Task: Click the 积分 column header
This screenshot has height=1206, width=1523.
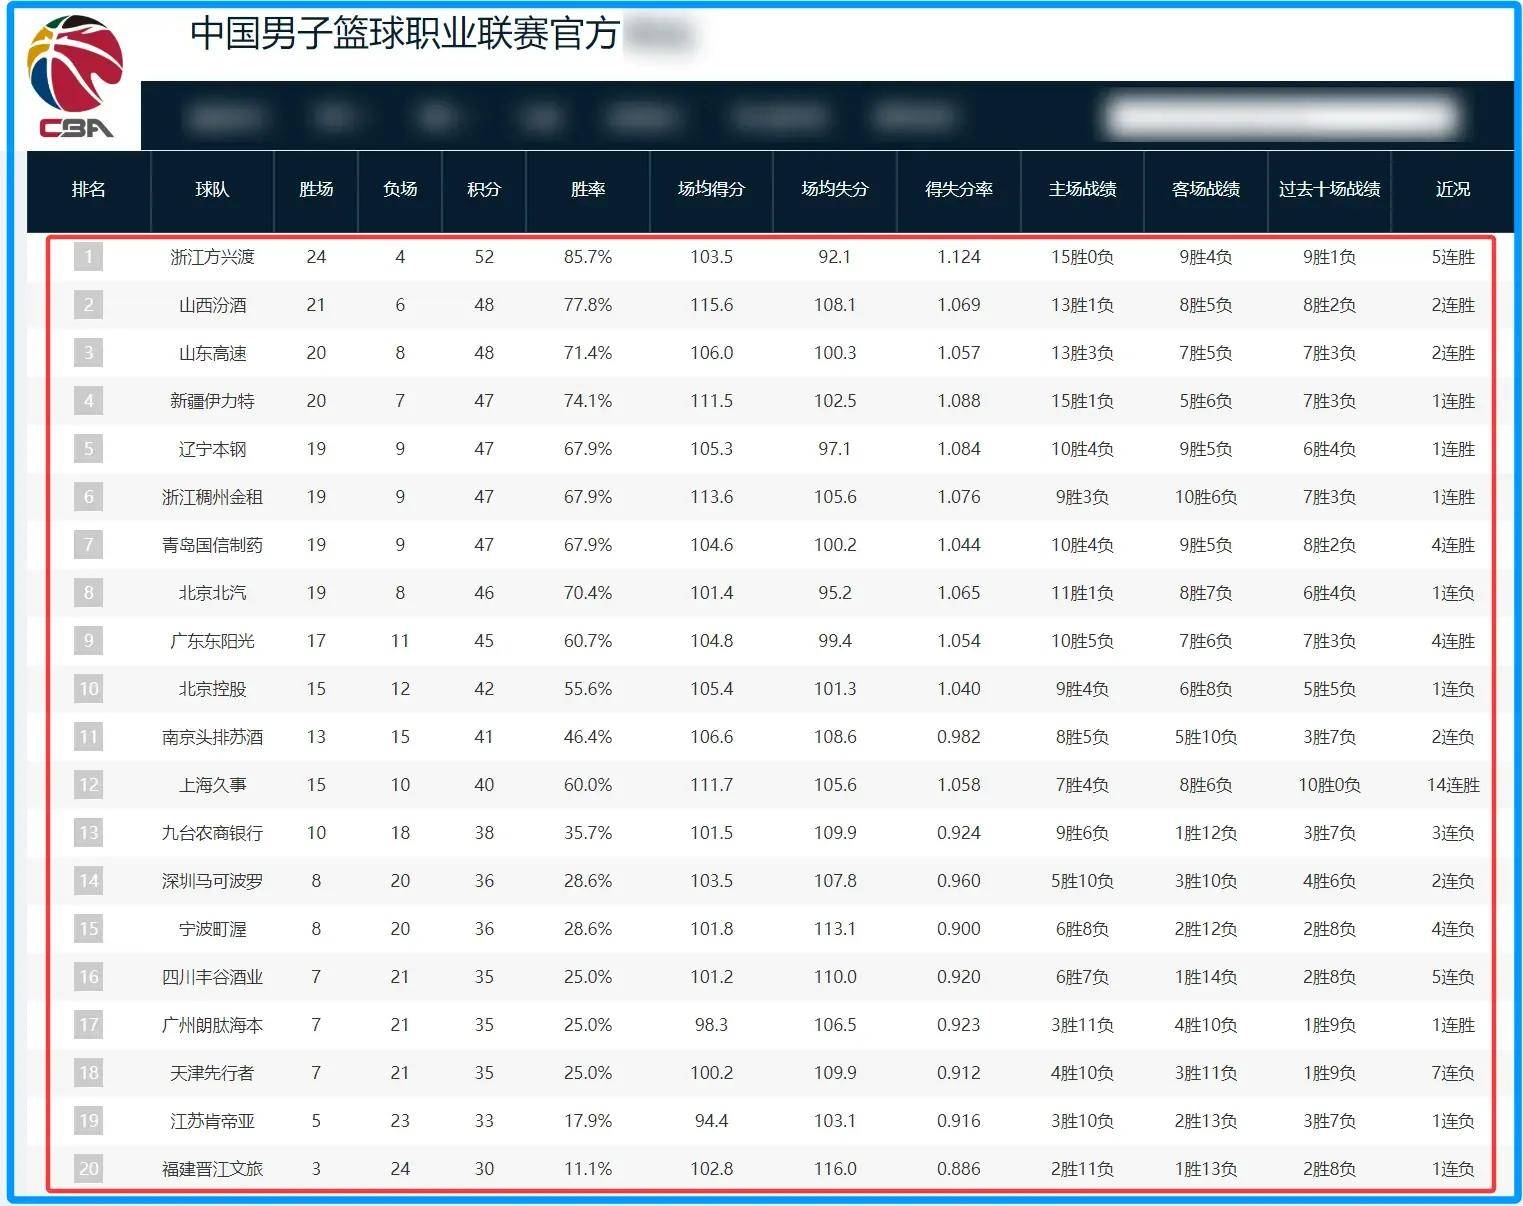Action: (x=484, y=189)
